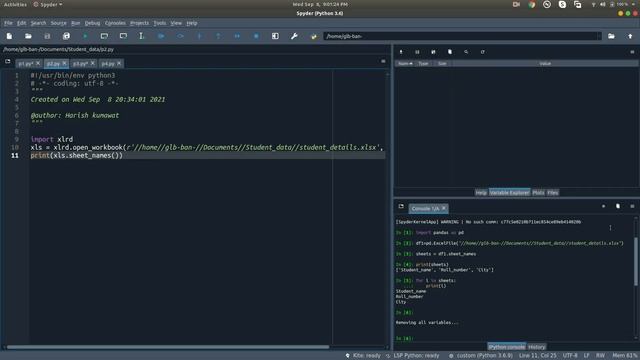Open the working directory path combo box
This screenshot has width=640, height=360.
462,36
